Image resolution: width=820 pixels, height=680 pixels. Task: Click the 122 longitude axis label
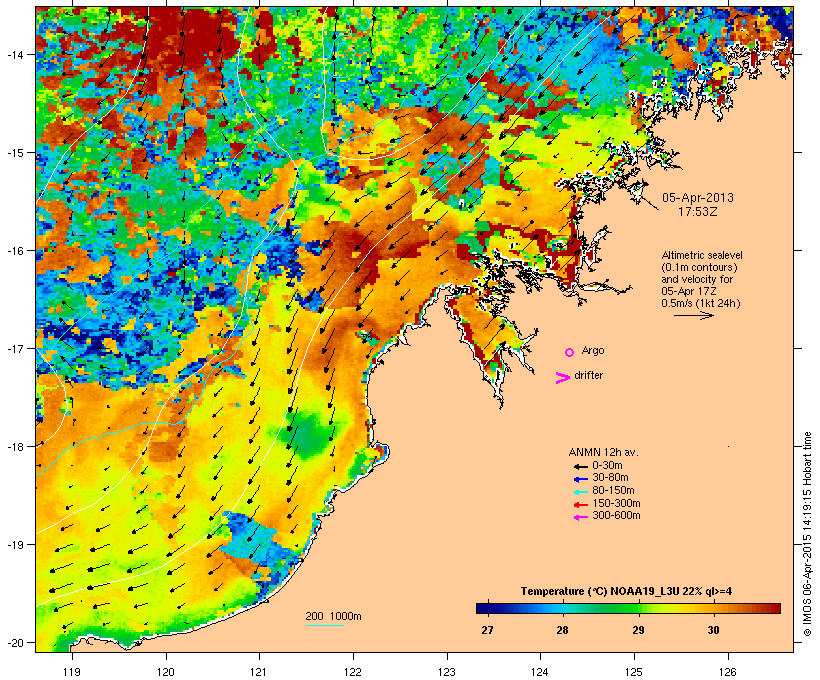coord(353,672)
